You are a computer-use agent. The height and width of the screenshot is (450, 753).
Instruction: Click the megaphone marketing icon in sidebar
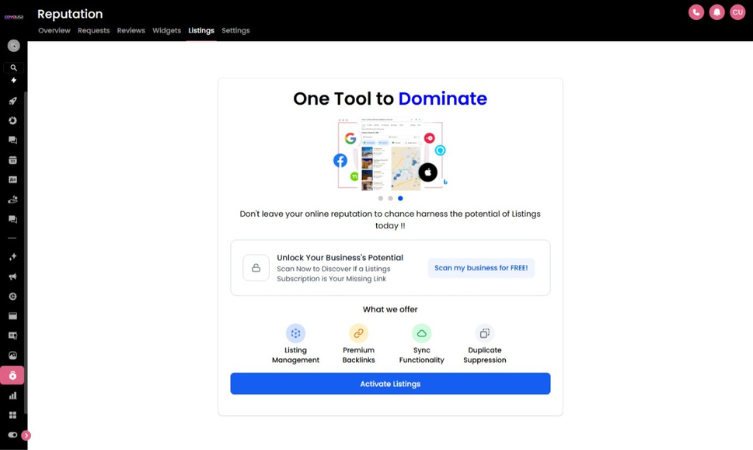click(13, 277)
